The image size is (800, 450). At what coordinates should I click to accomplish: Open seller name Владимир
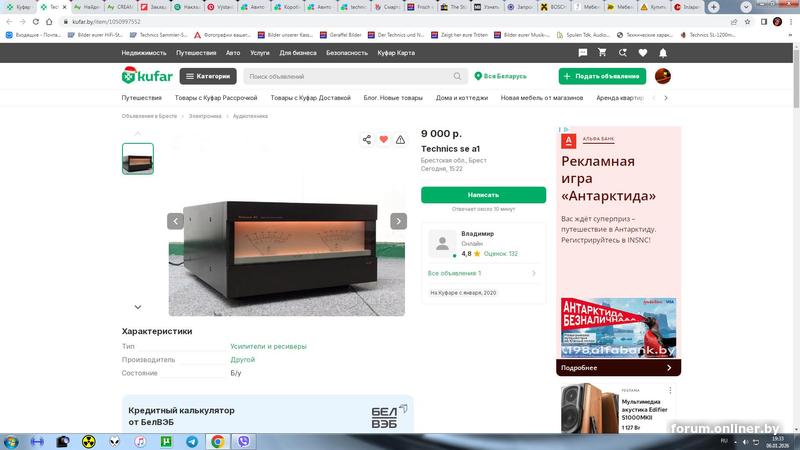[x=478, y=233]
